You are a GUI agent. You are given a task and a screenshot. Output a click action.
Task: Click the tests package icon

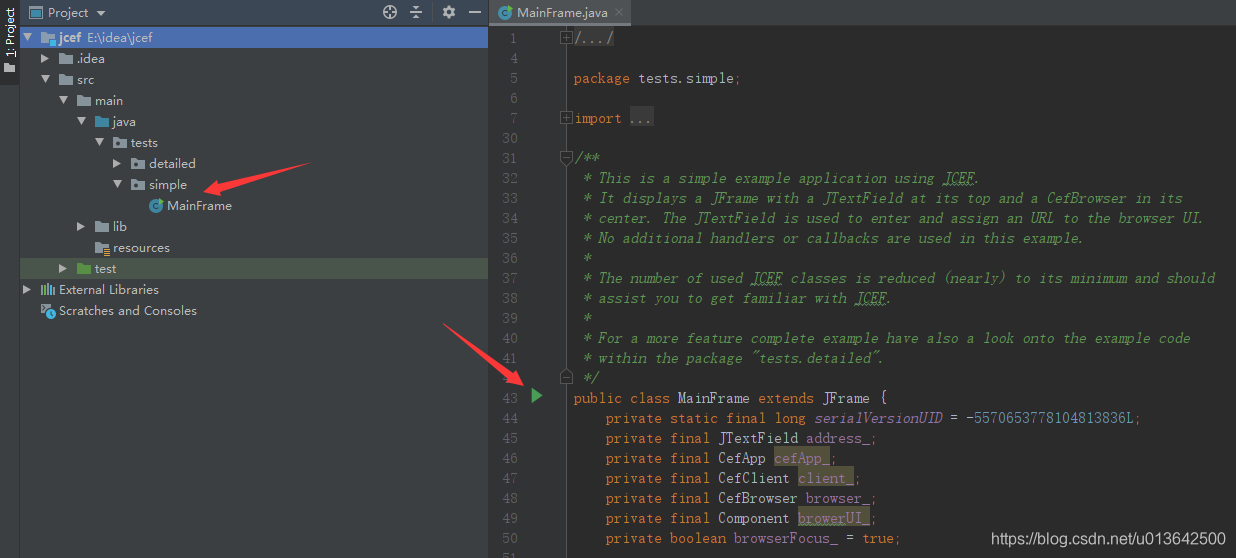(120, 142)
